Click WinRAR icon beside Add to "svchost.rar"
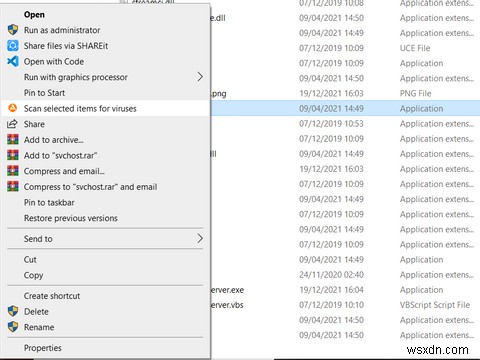 coord(13,155)
